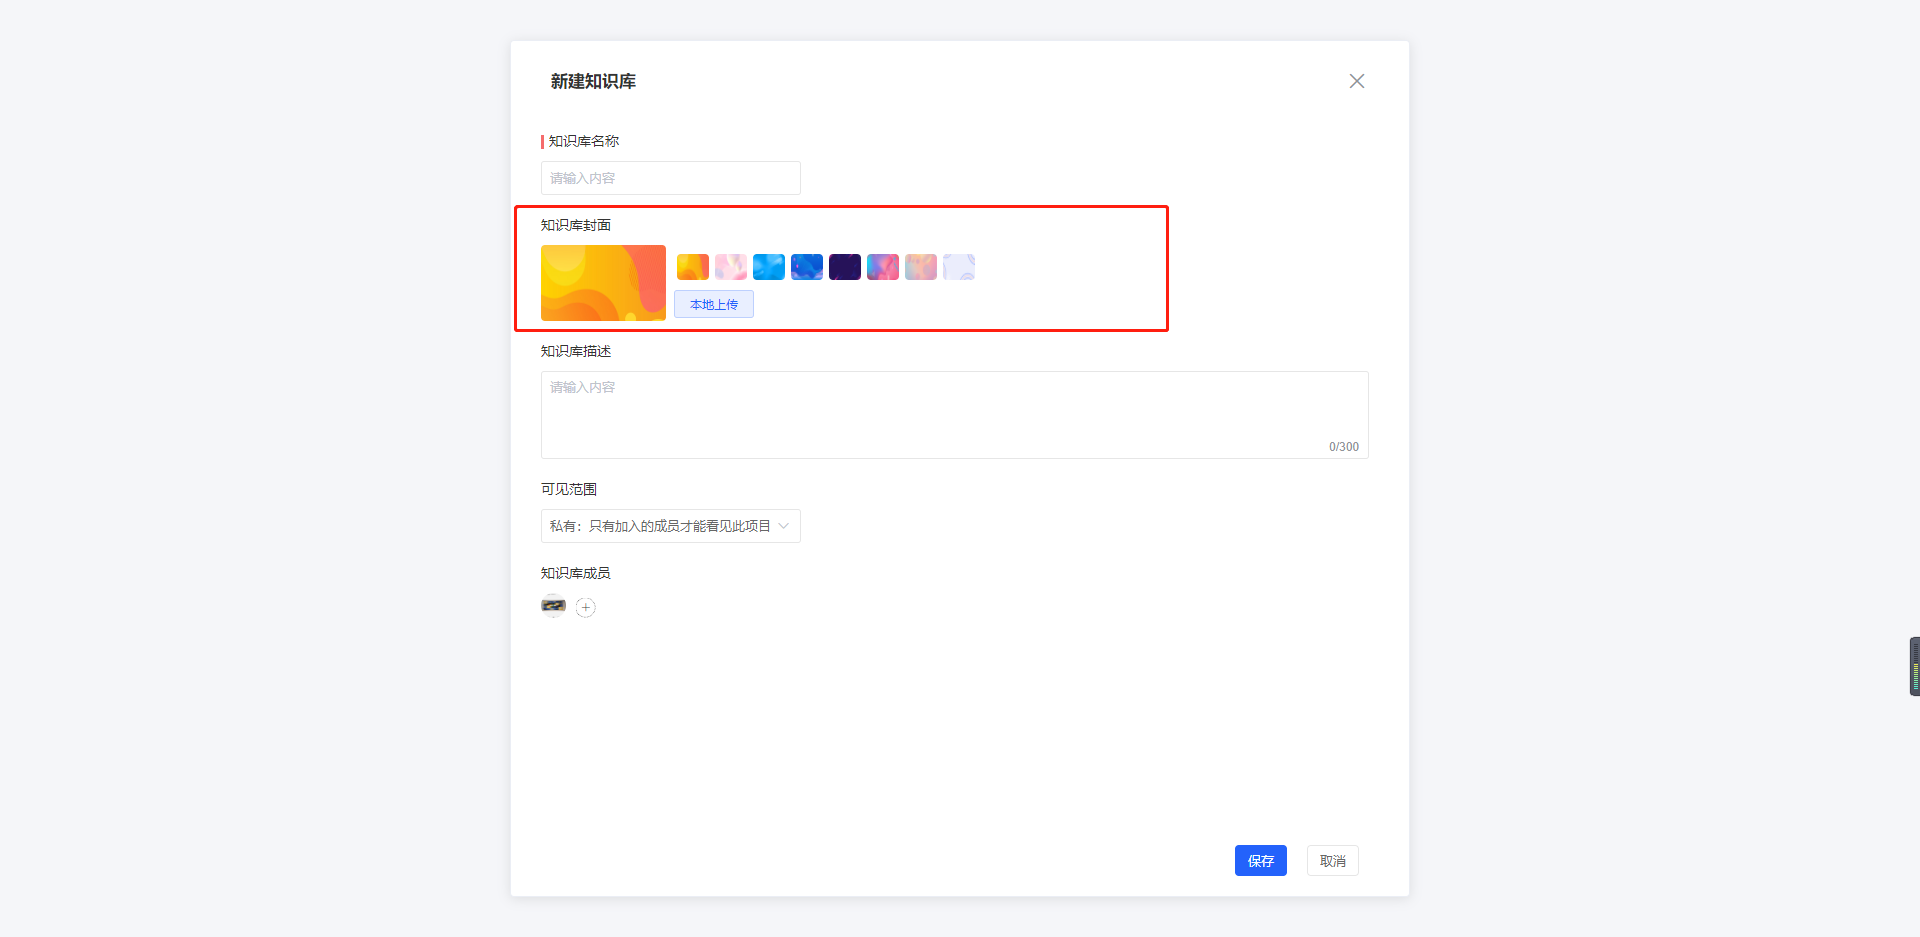Image resolution: width=1920 pixels, height=937 pixels.
Task: Choose the pink marble cover swatch
Action: coord(730,267)
